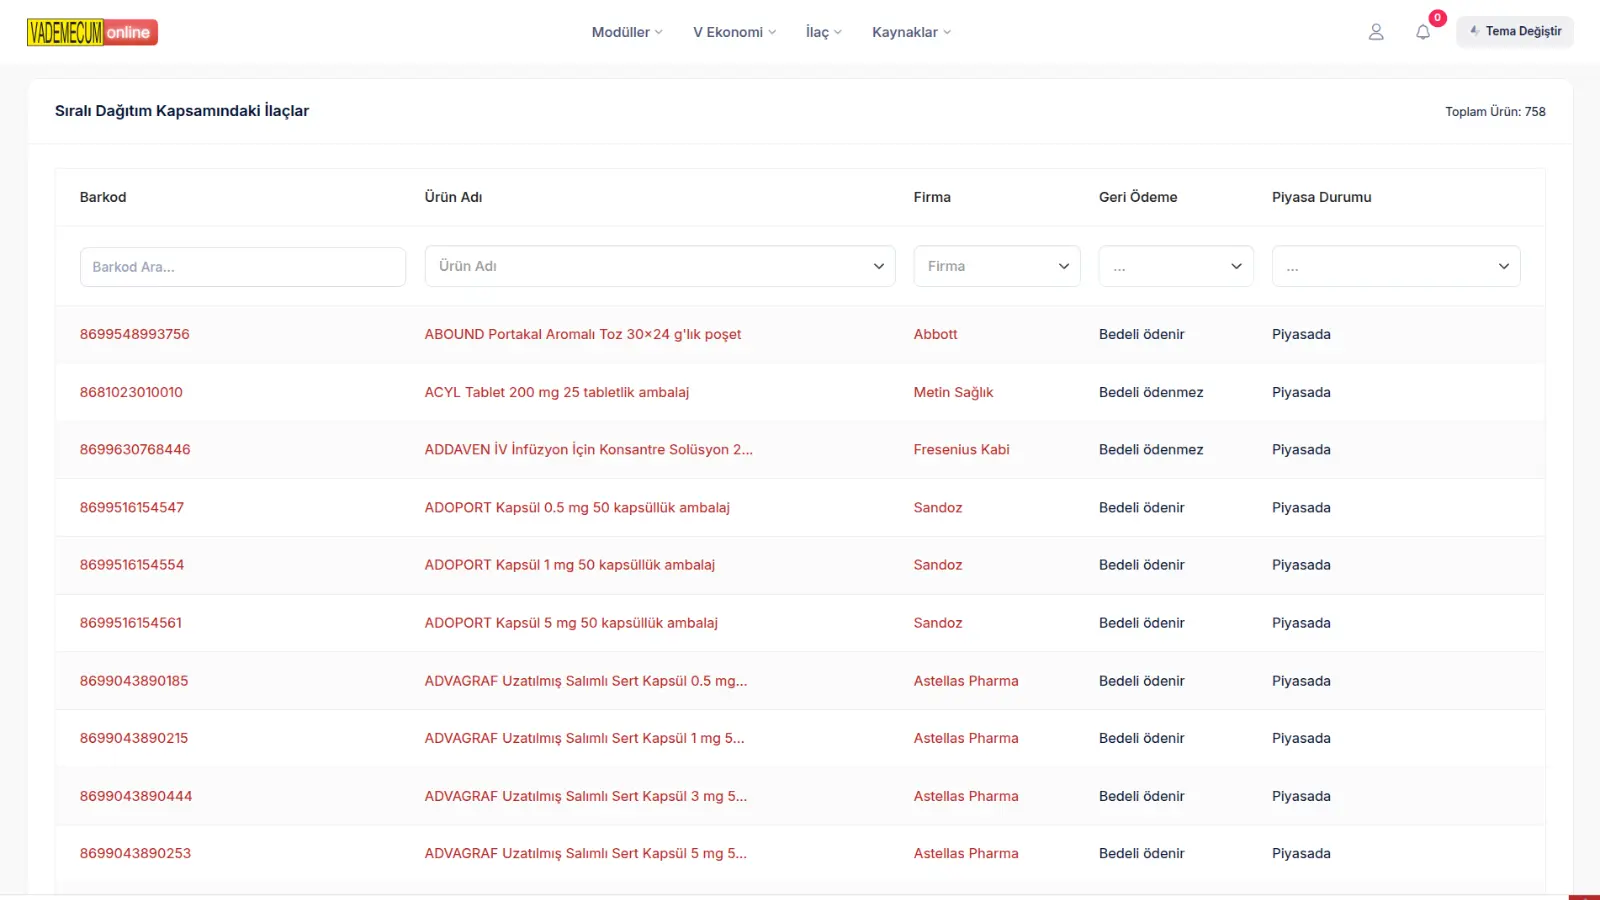Expand the Firma filter dropdown
Image resolution: width=1600 pixels, height=900 pixels.
pos(997,266)
